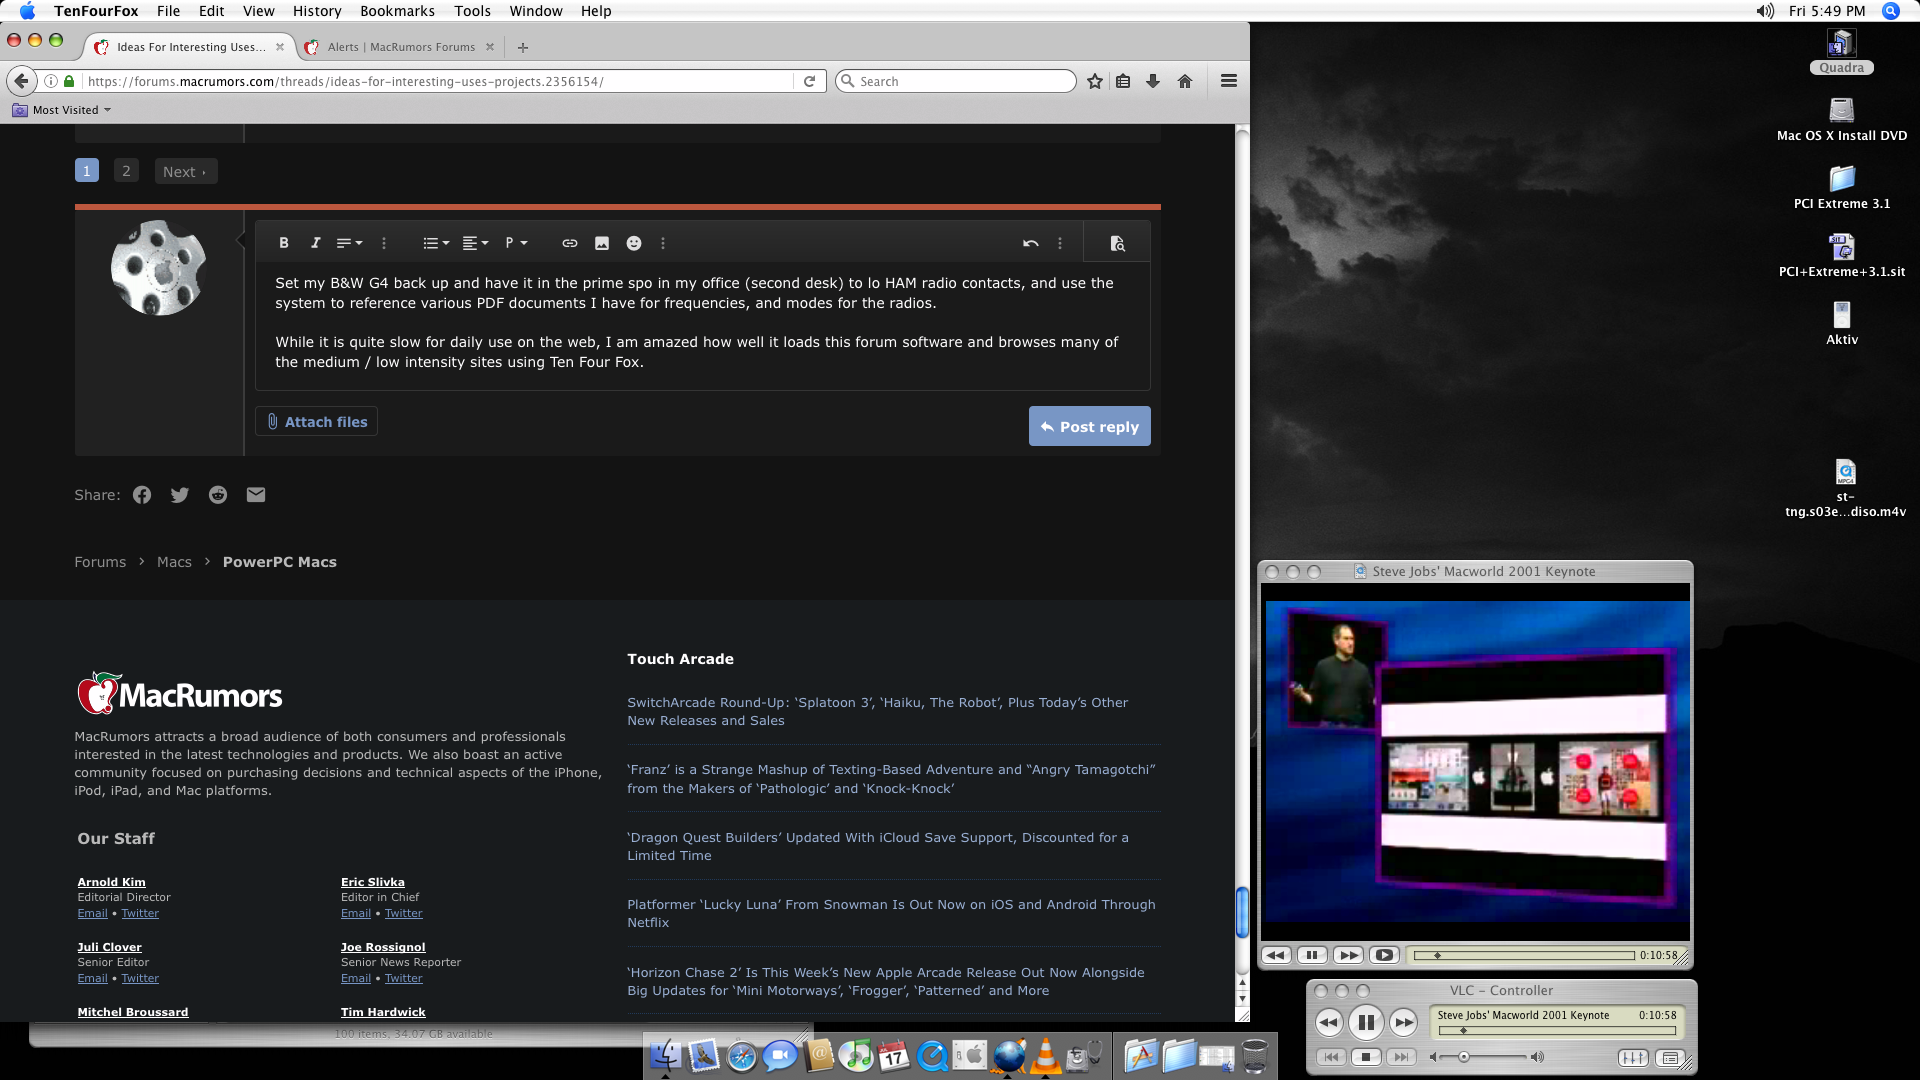Click the editor preview icon

[x=1118, y=243]
